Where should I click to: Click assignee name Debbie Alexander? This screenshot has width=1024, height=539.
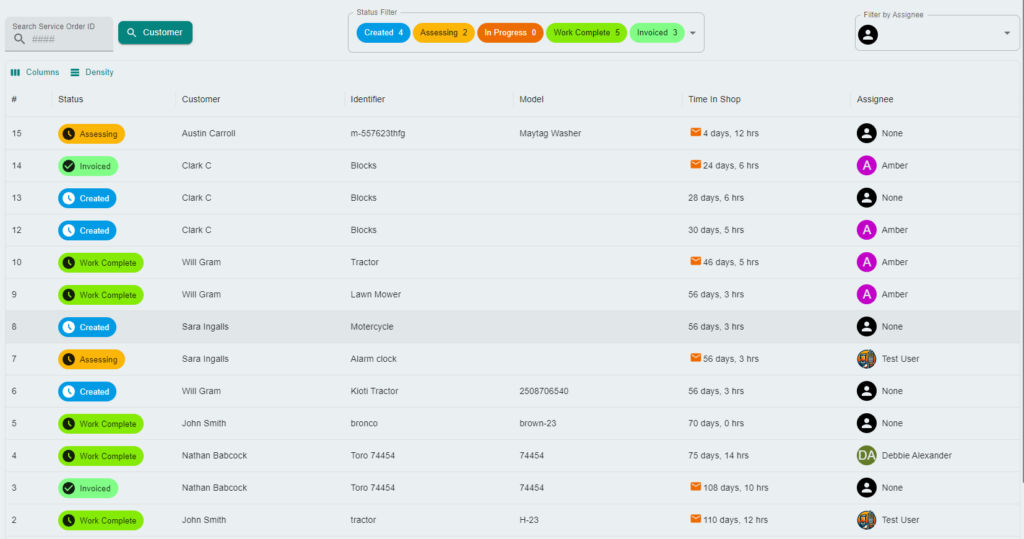(x=916, y=455)
